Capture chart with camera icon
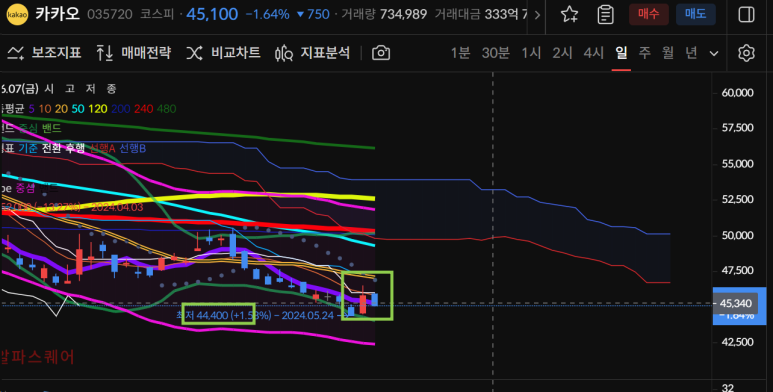Screen dimensions: 773x392 (x=381, y=53)
